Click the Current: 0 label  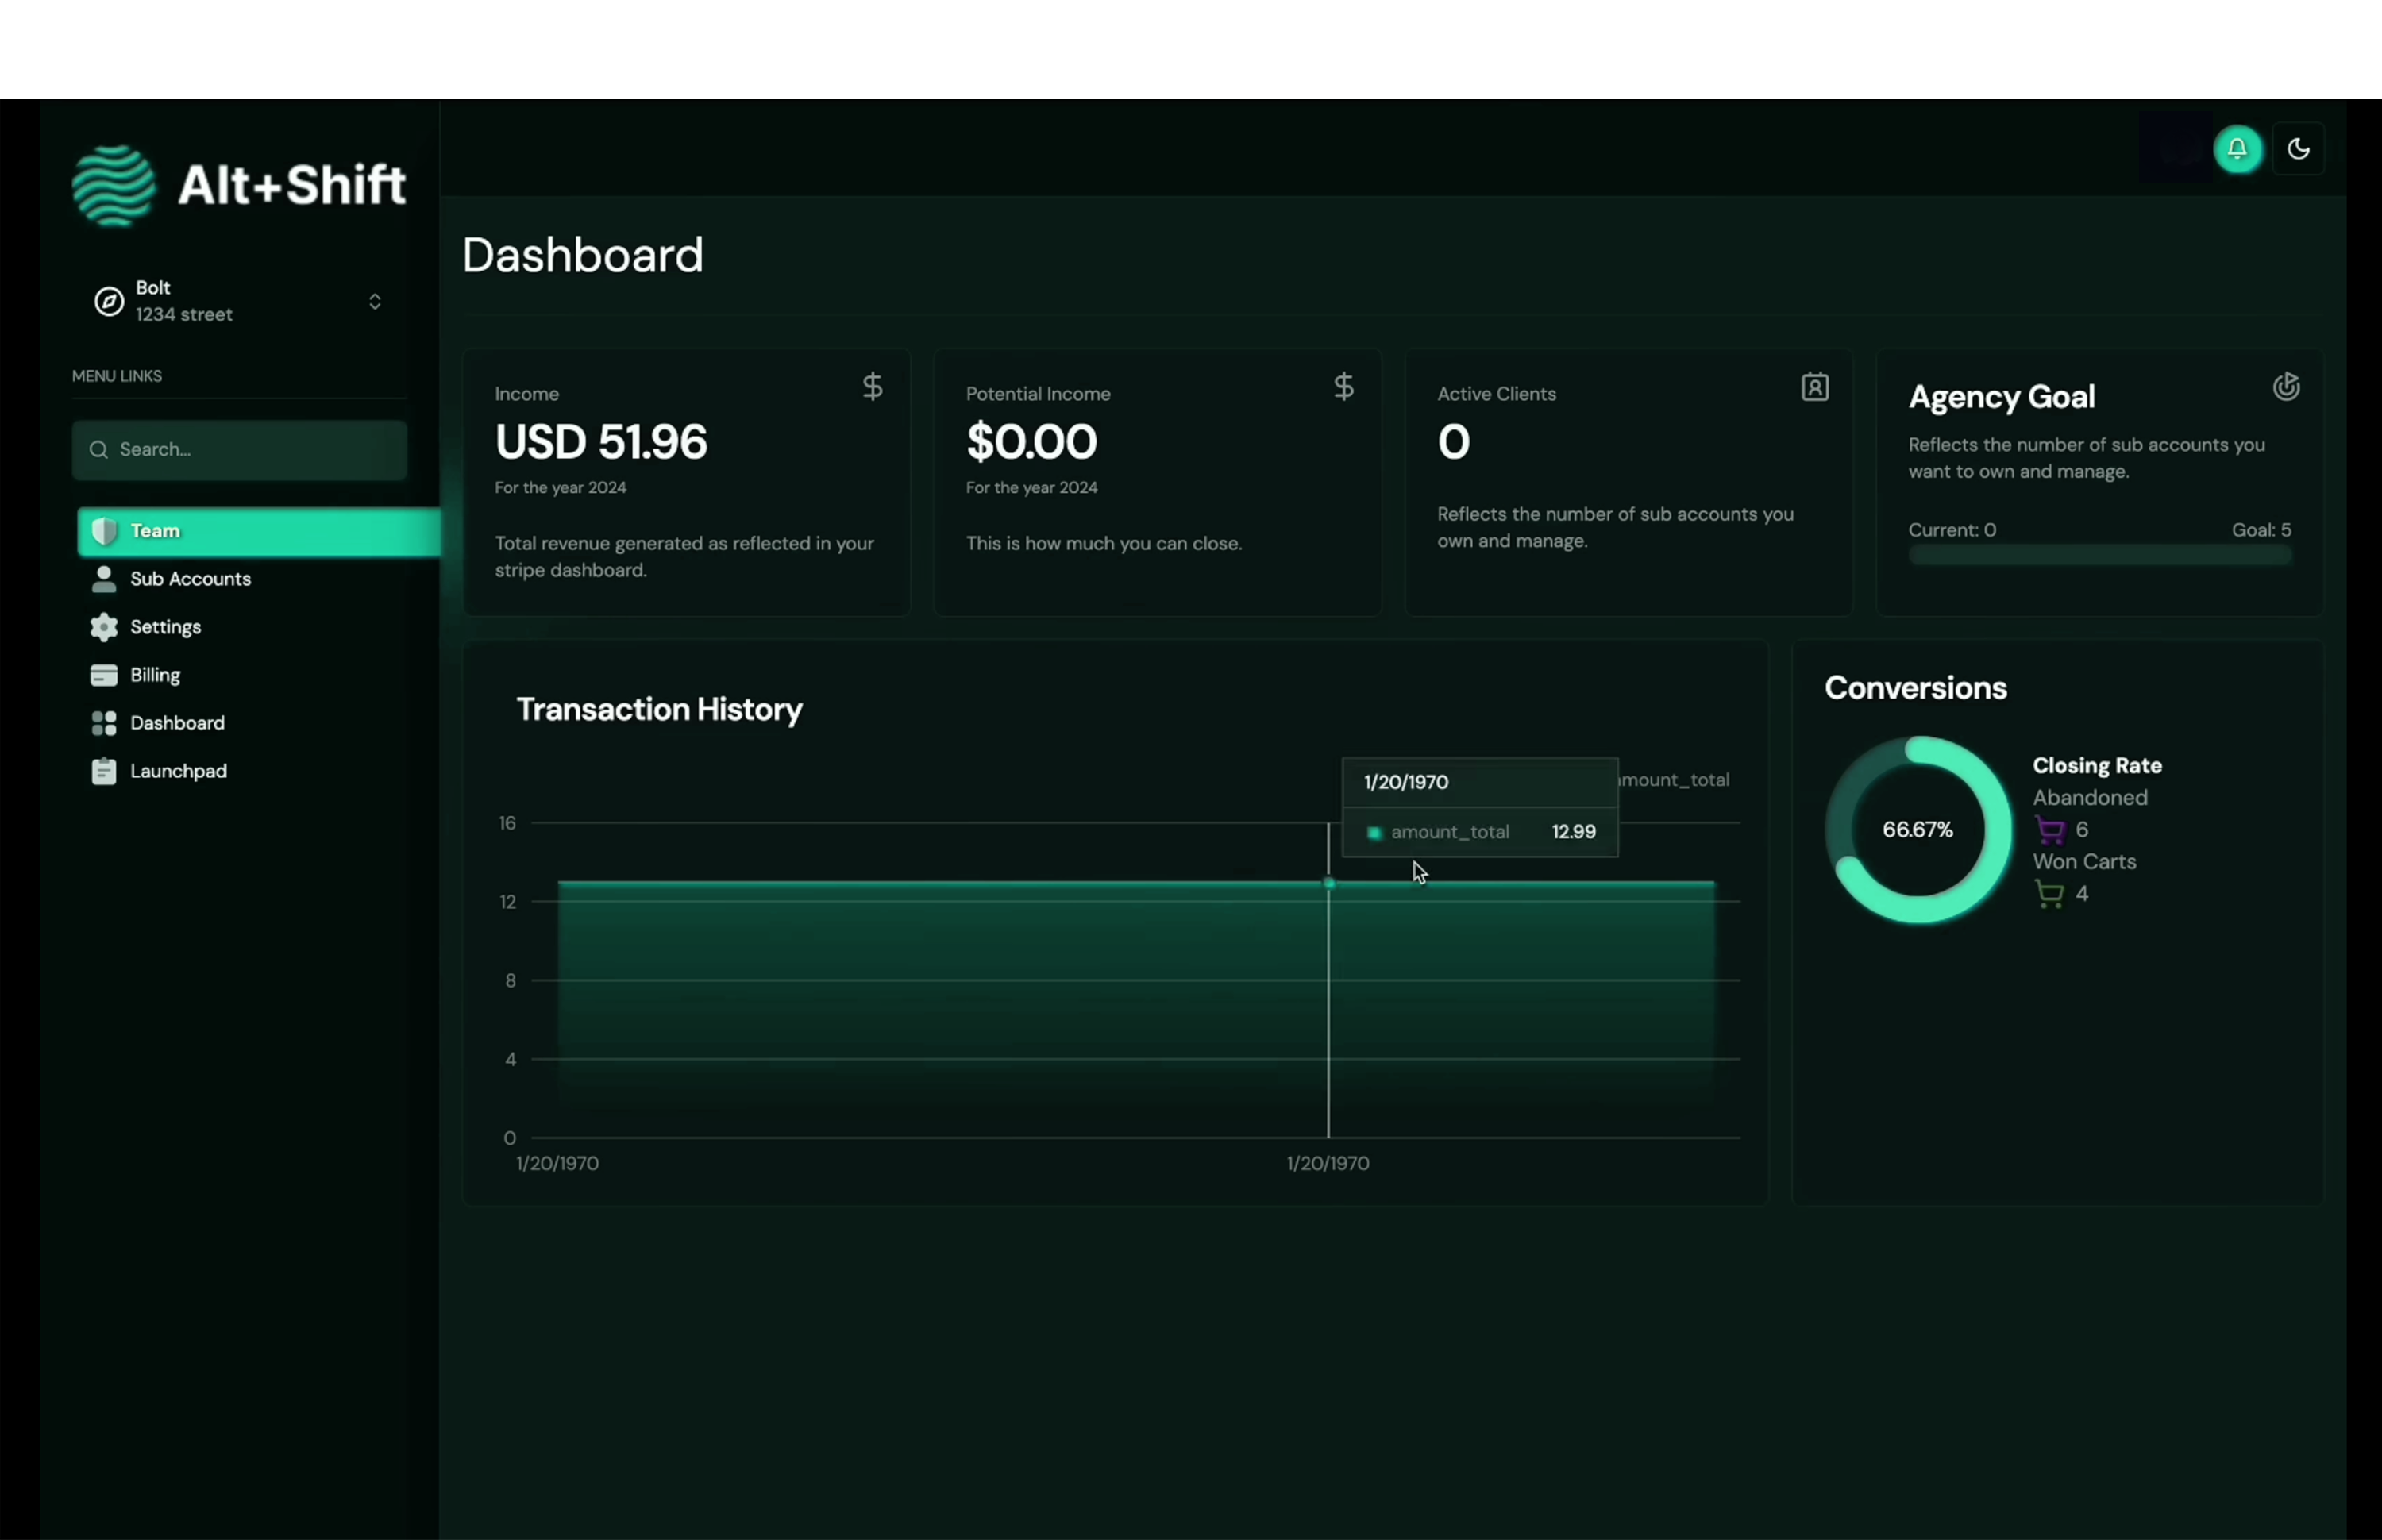[x=1952, y=530]
